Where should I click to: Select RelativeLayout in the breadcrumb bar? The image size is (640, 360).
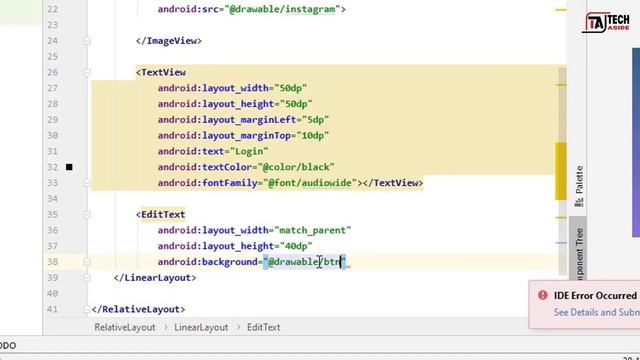(x=125, y=327)
